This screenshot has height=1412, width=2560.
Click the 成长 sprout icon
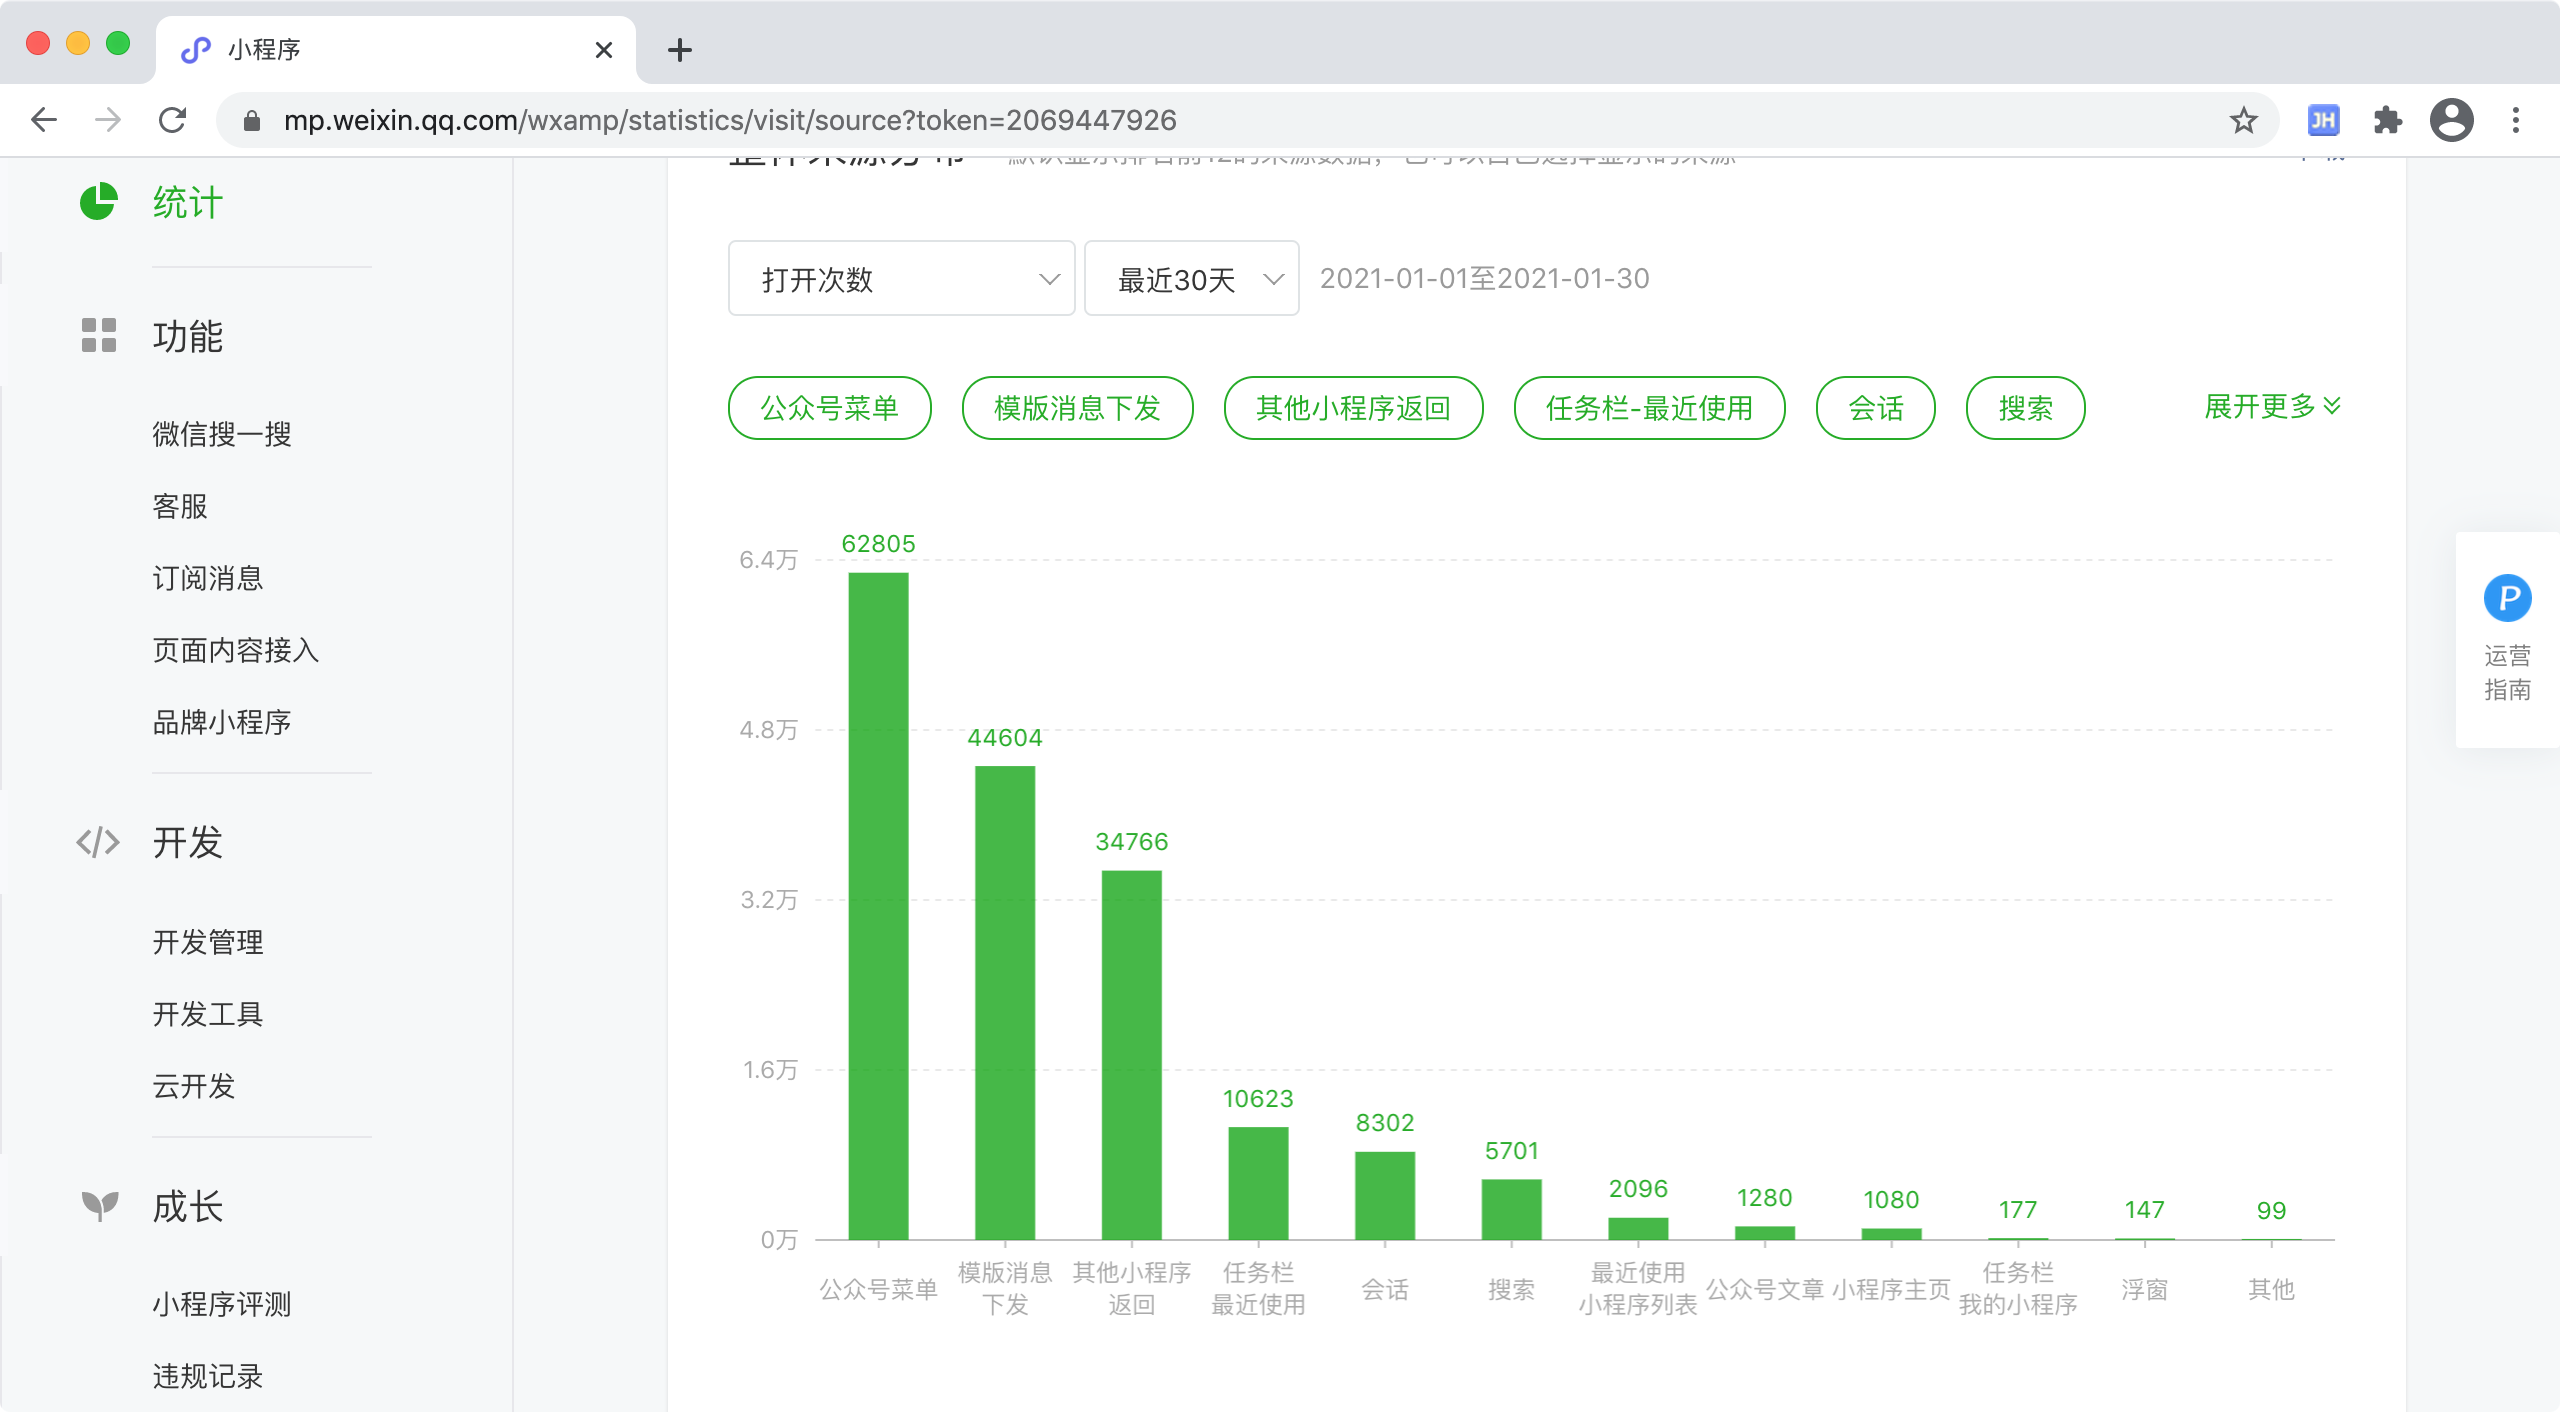tap(98, 1206)
